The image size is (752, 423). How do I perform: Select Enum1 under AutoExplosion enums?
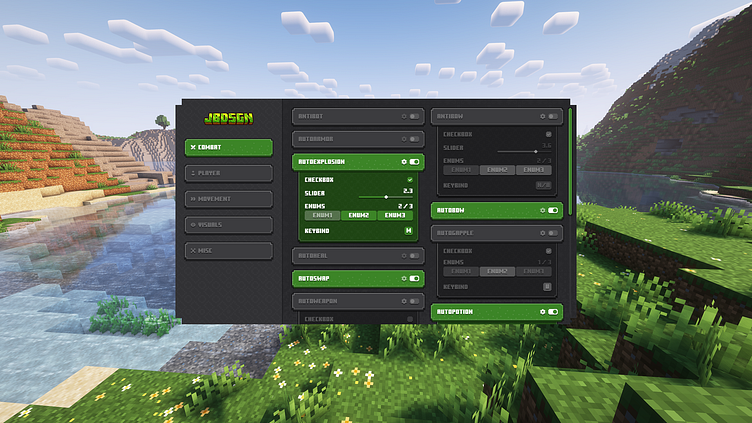tap(322, 215)
